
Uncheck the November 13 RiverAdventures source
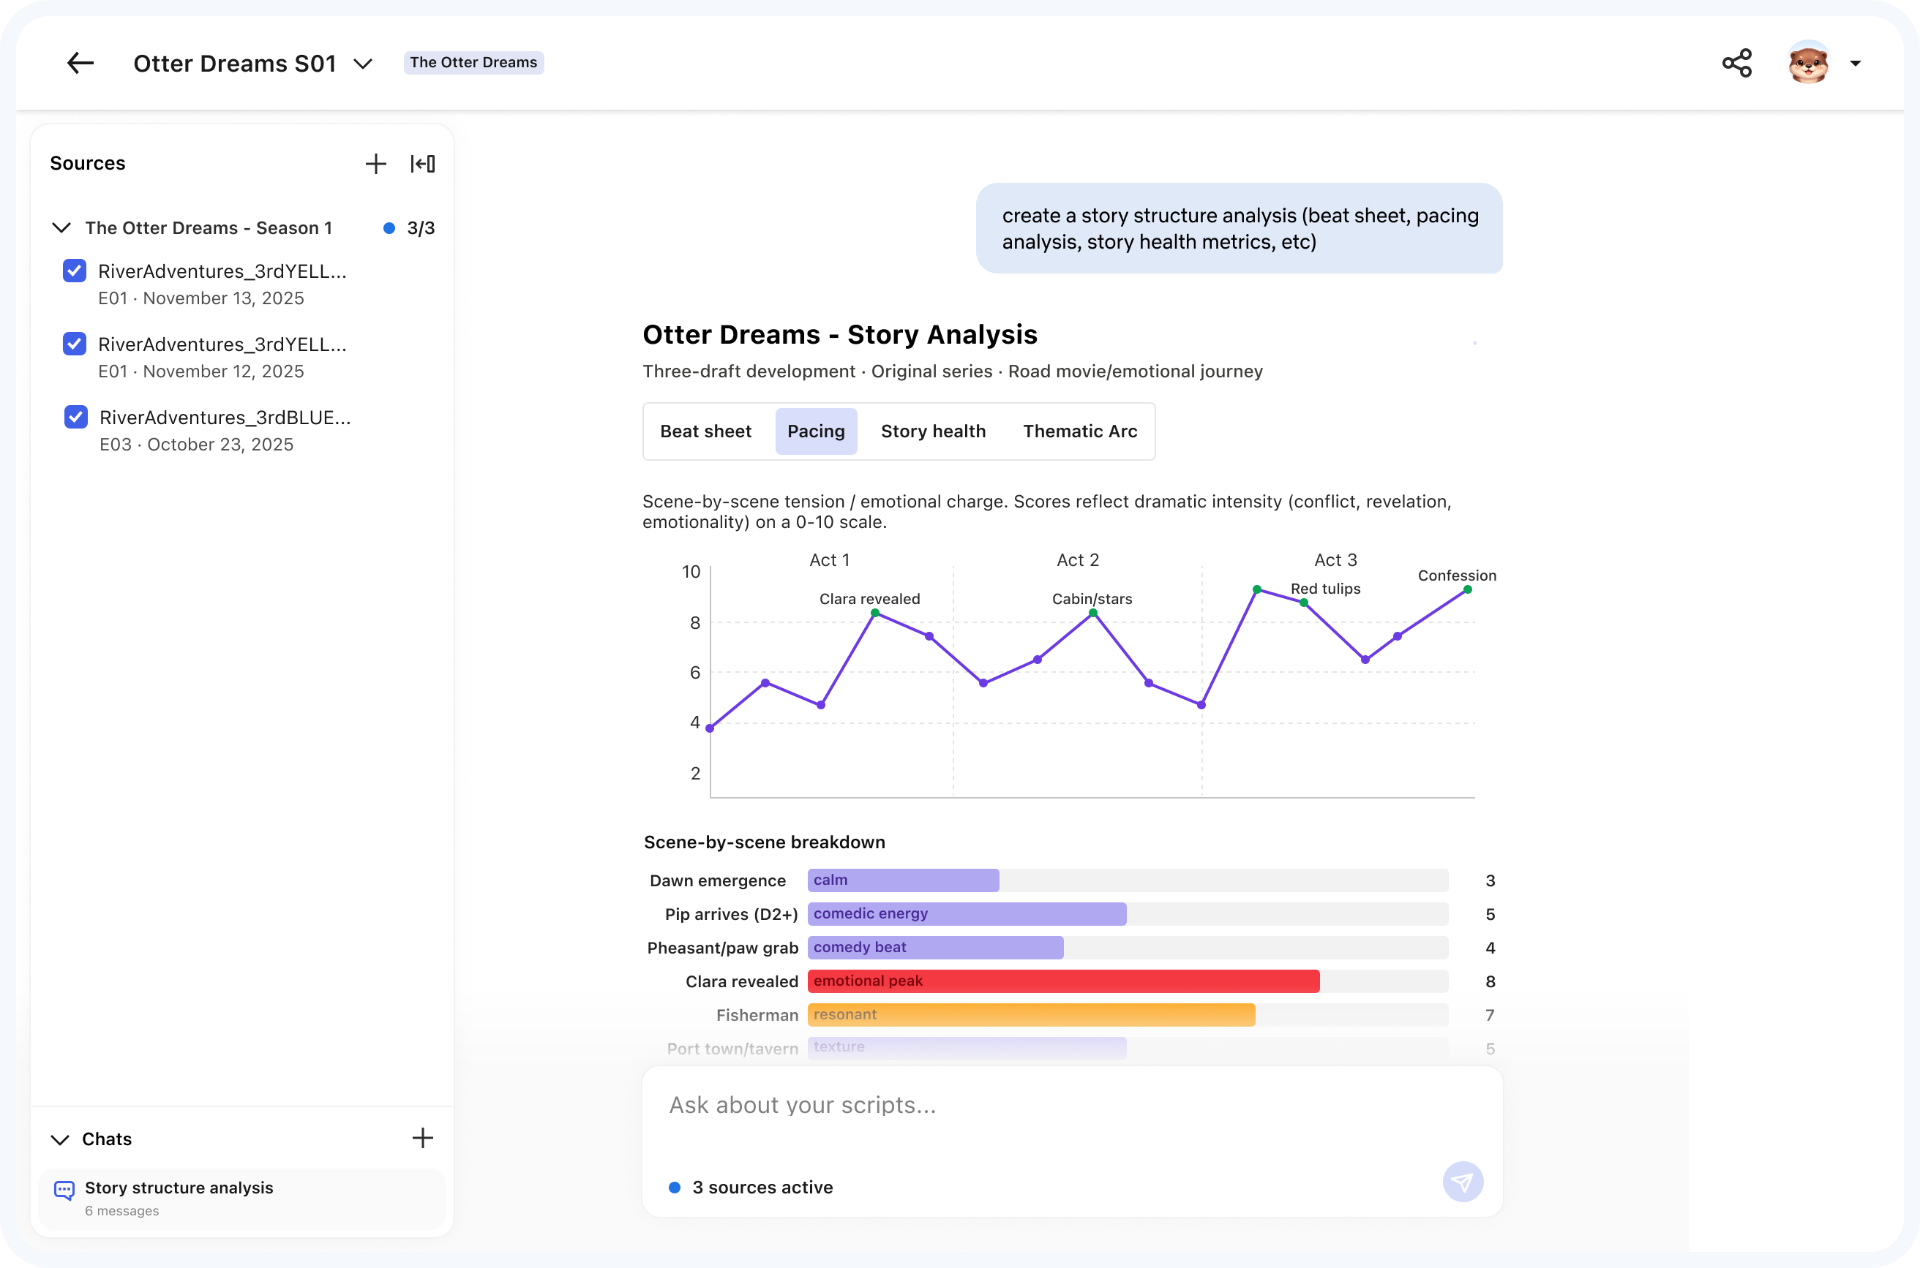[x=75, y=271]
